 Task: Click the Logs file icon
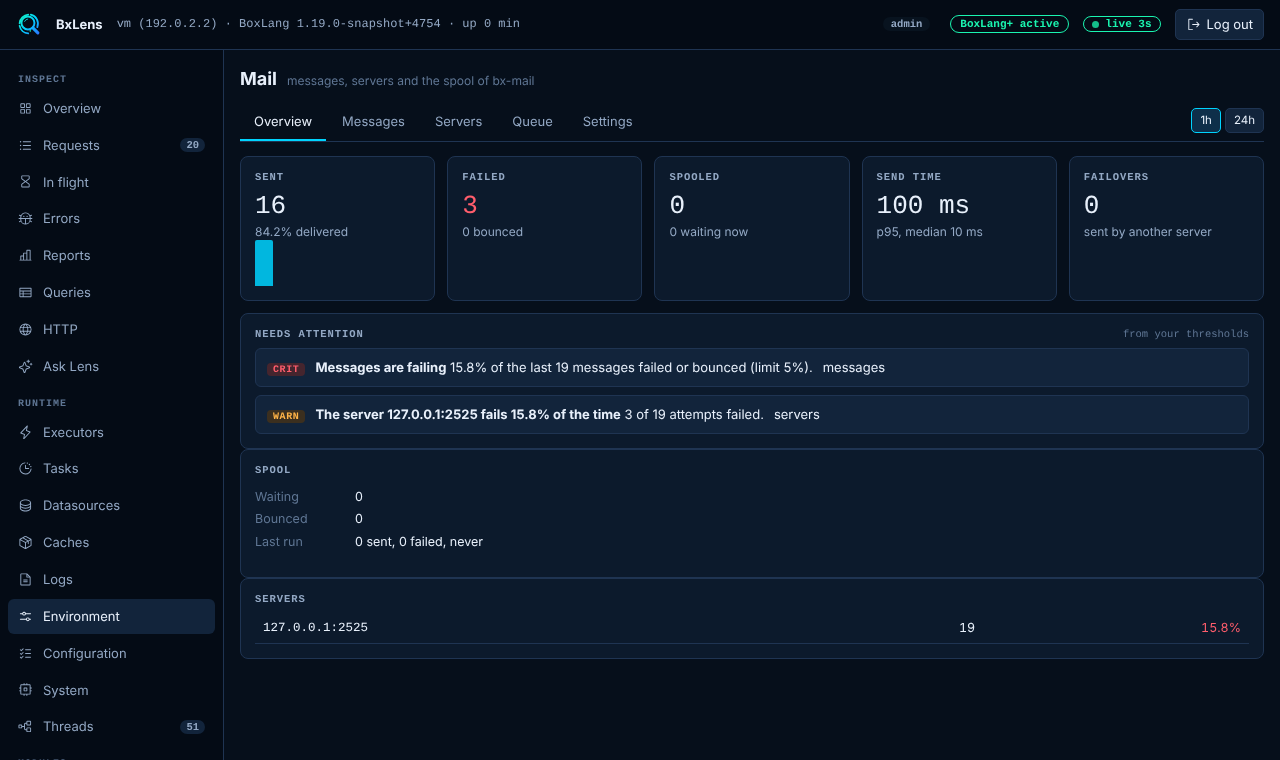coord(25,579)
